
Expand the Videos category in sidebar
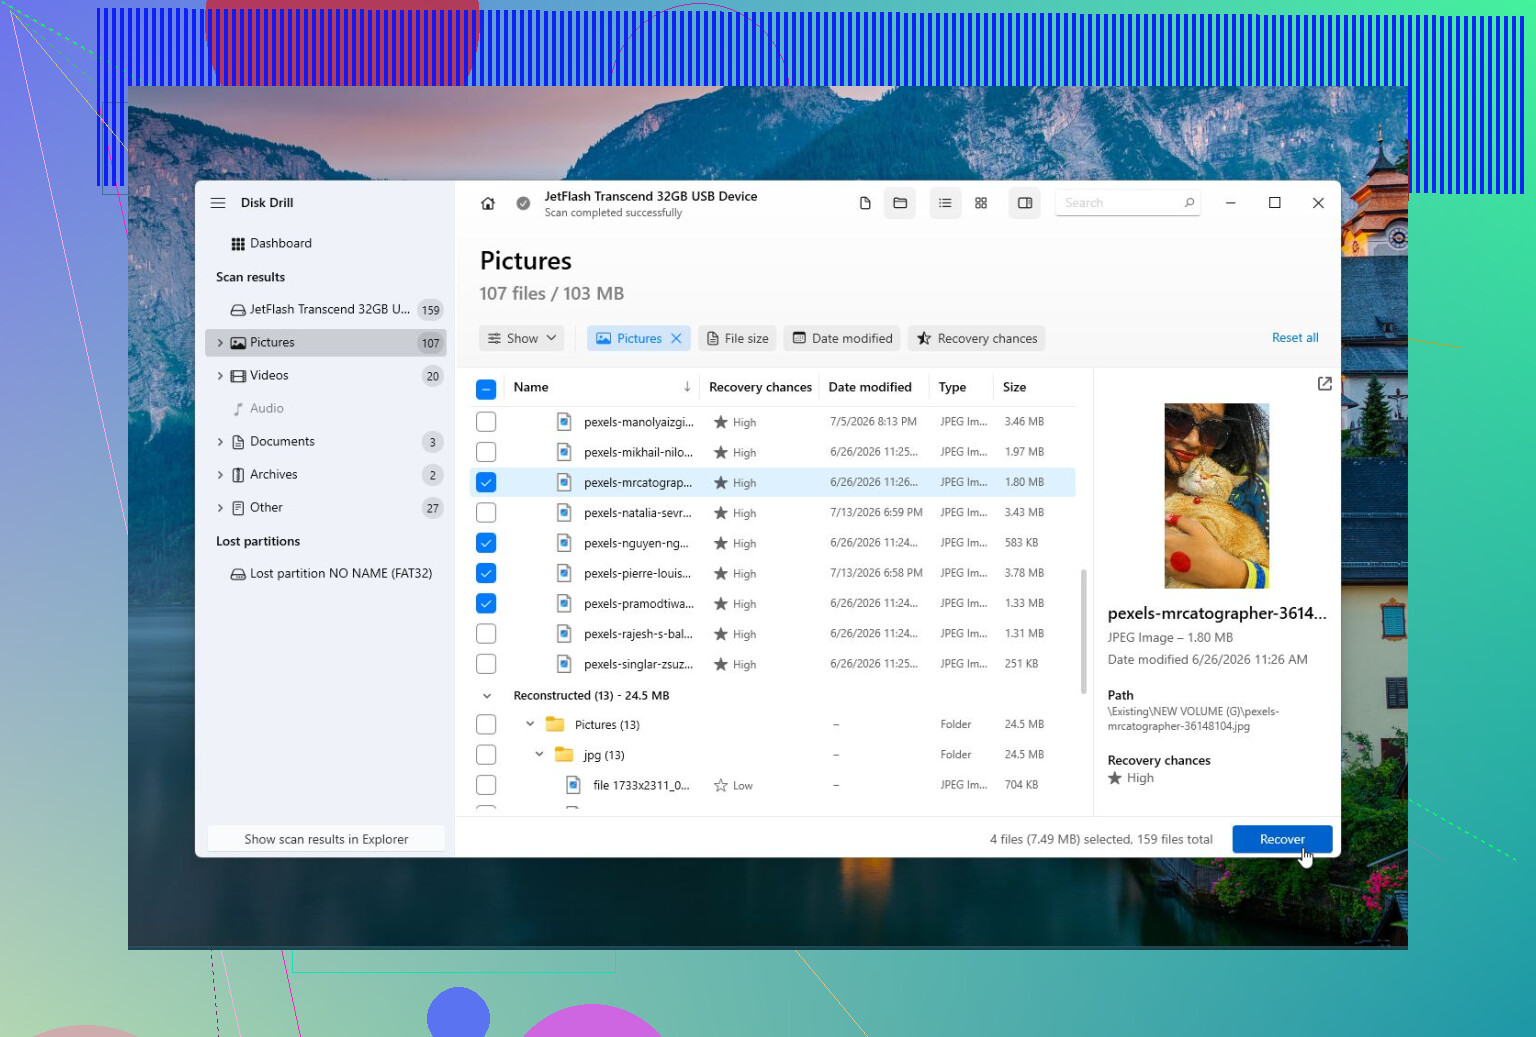[x=220, y=376]
